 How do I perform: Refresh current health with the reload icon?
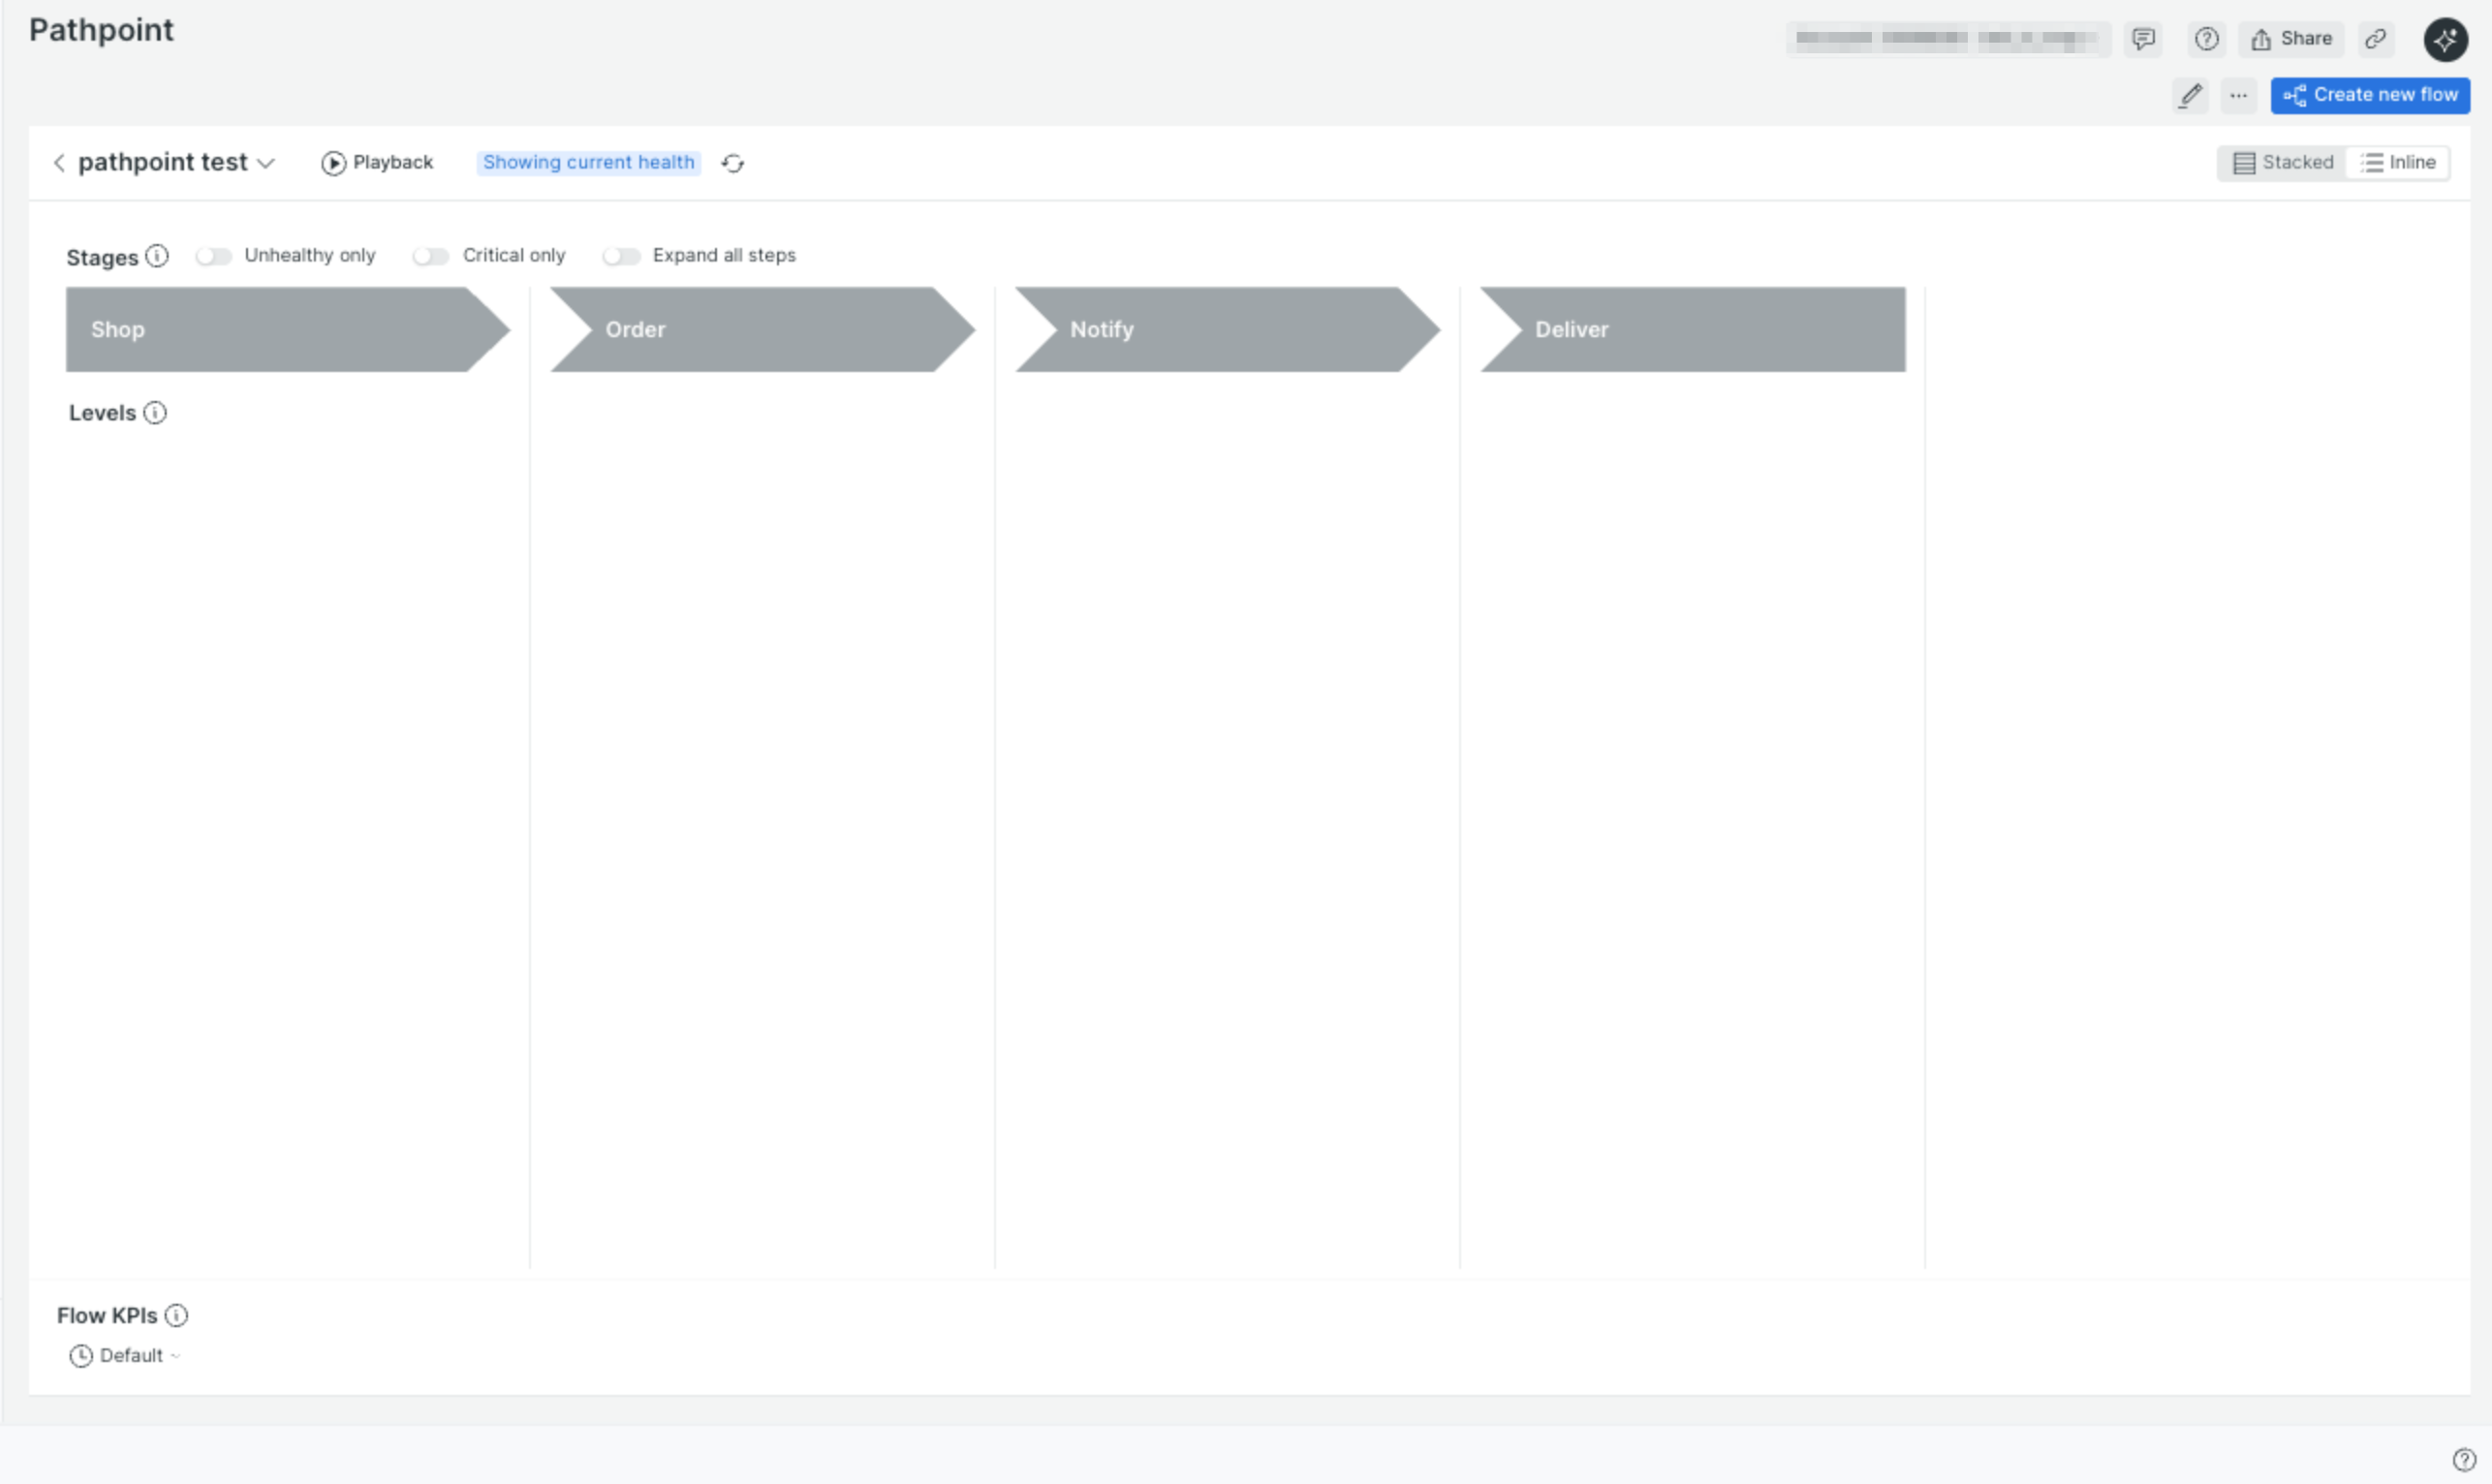tap(732, 163)
